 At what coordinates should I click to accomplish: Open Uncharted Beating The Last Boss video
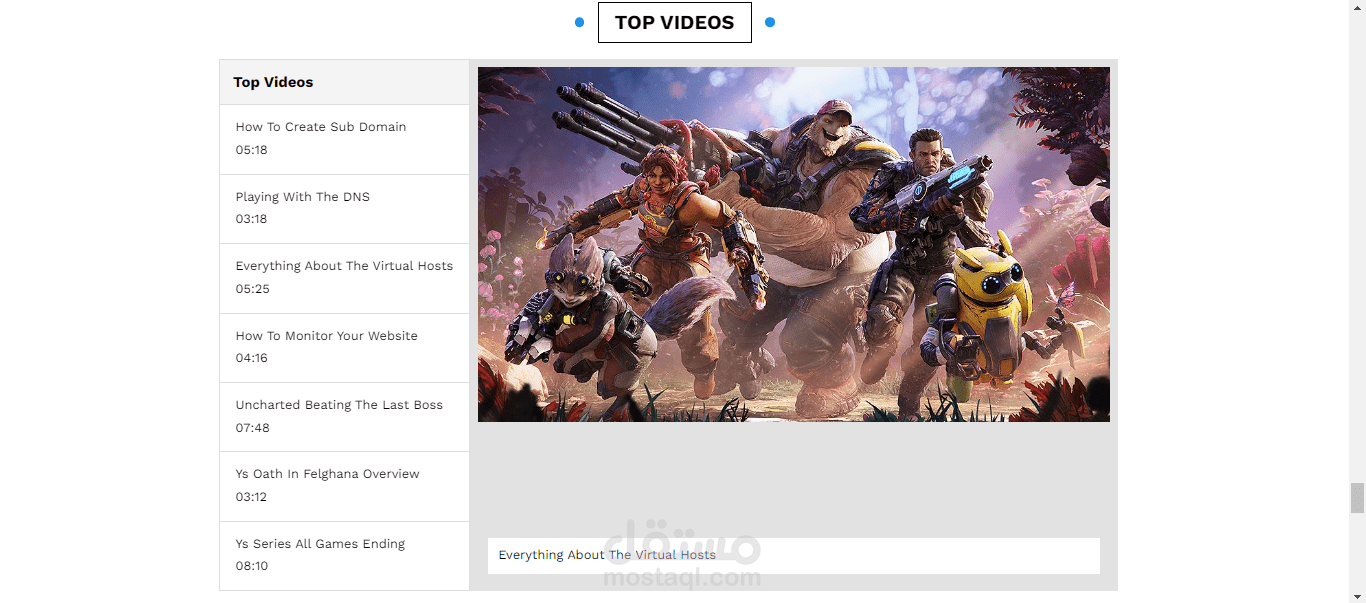click(x=344, y=417)
